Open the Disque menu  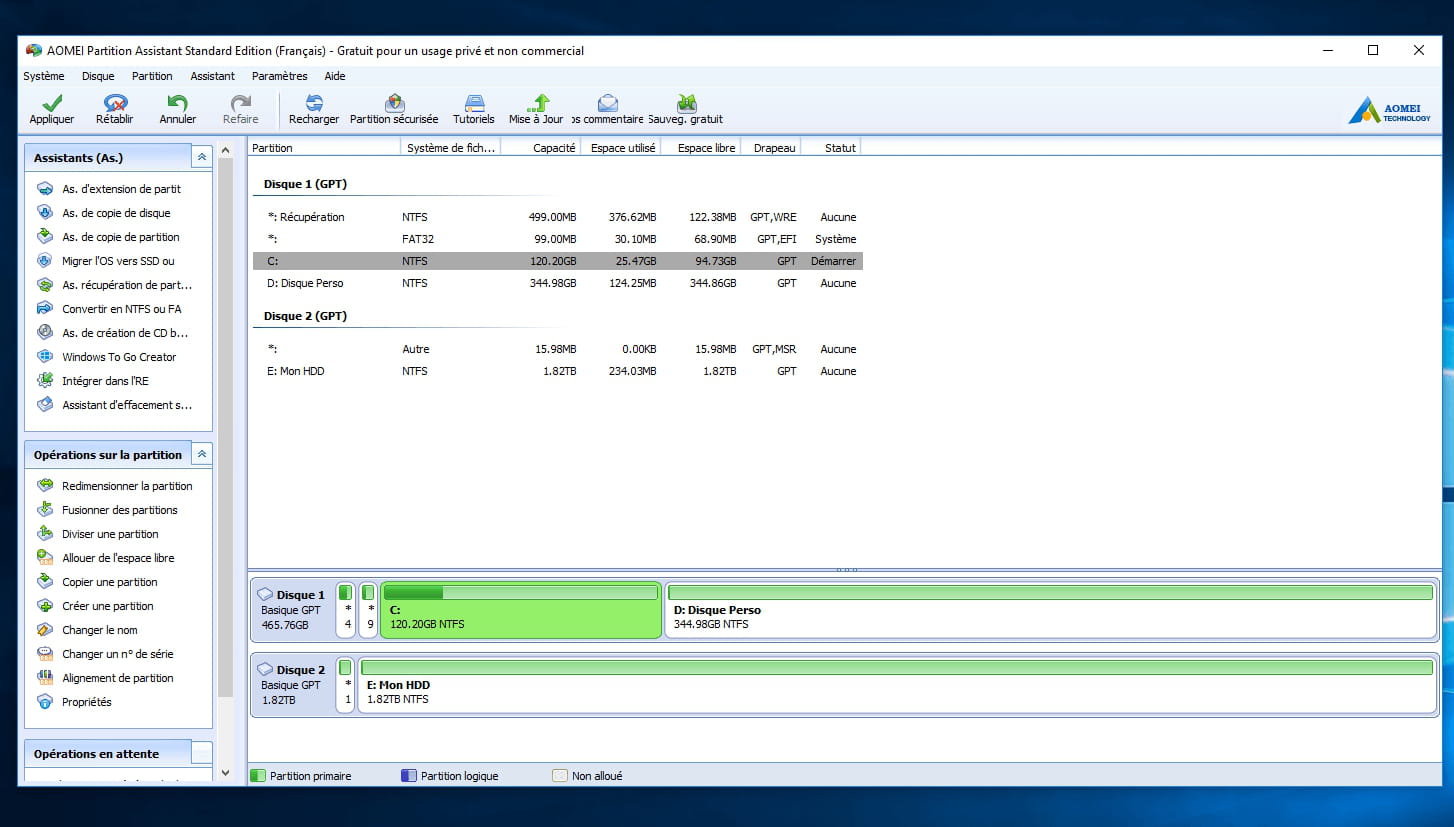[x=98, y=76]
